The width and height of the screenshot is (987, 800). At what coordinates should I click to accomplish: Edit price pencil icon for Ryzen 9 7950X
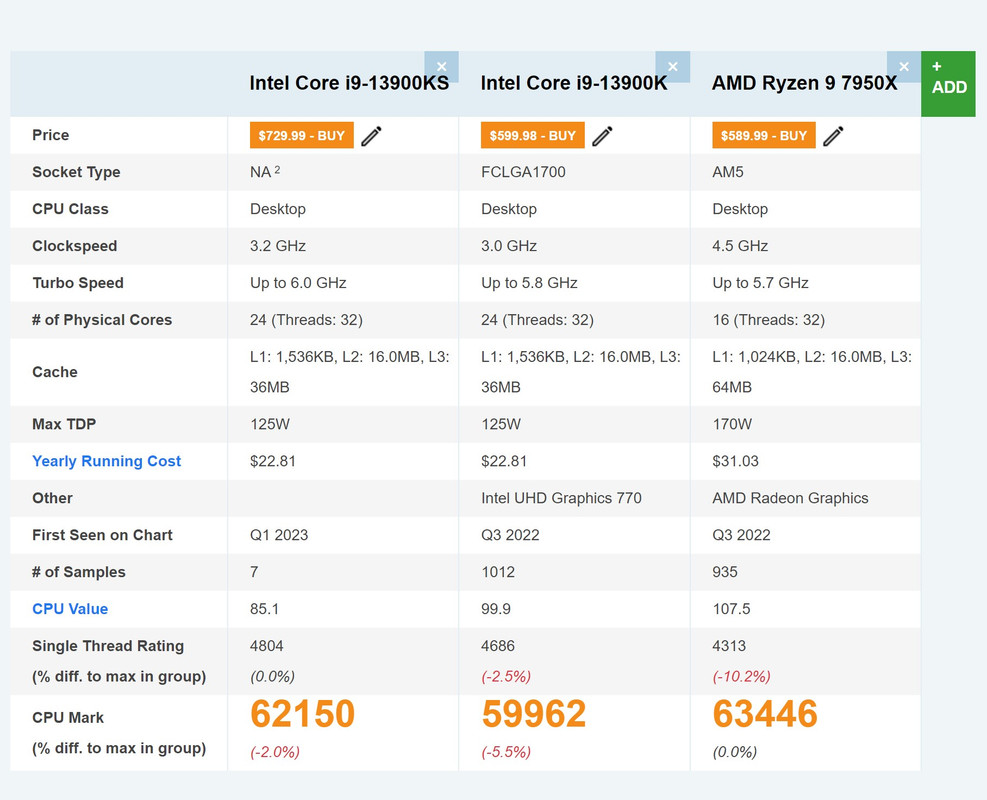pos(833,136)
